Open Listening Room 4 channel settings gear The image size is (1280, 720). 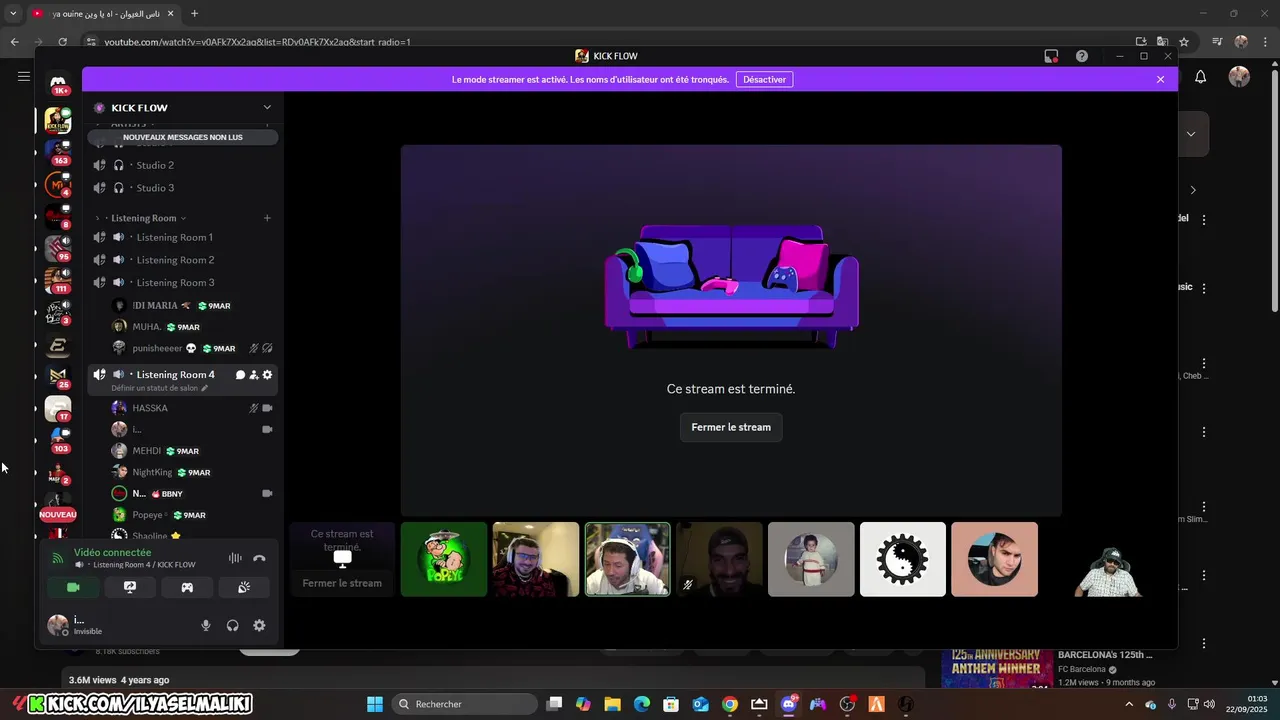pyautogui.click(x=267, y=375)
